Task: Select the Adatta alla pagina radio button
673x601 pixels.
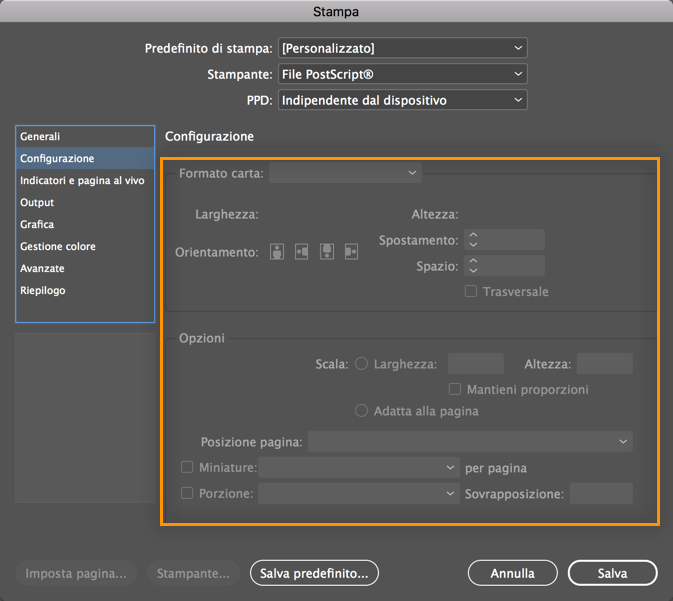Action: (x=362, y=411)
